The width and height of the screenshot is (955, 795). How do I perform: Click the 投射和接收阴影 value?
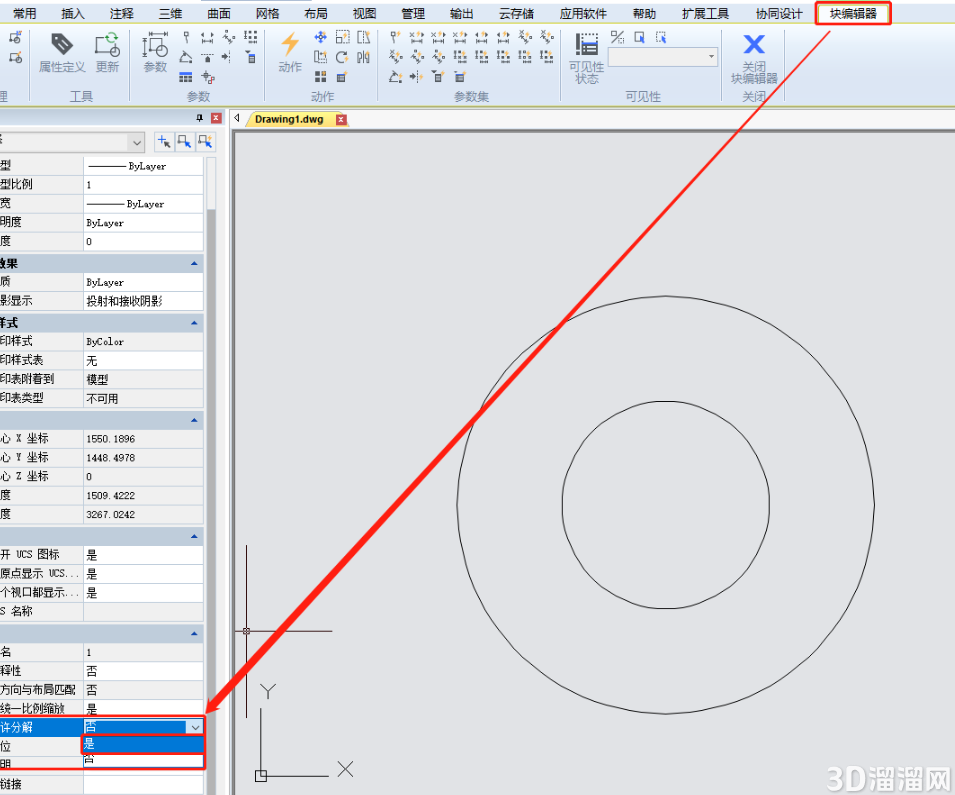[x=143, y=301]
